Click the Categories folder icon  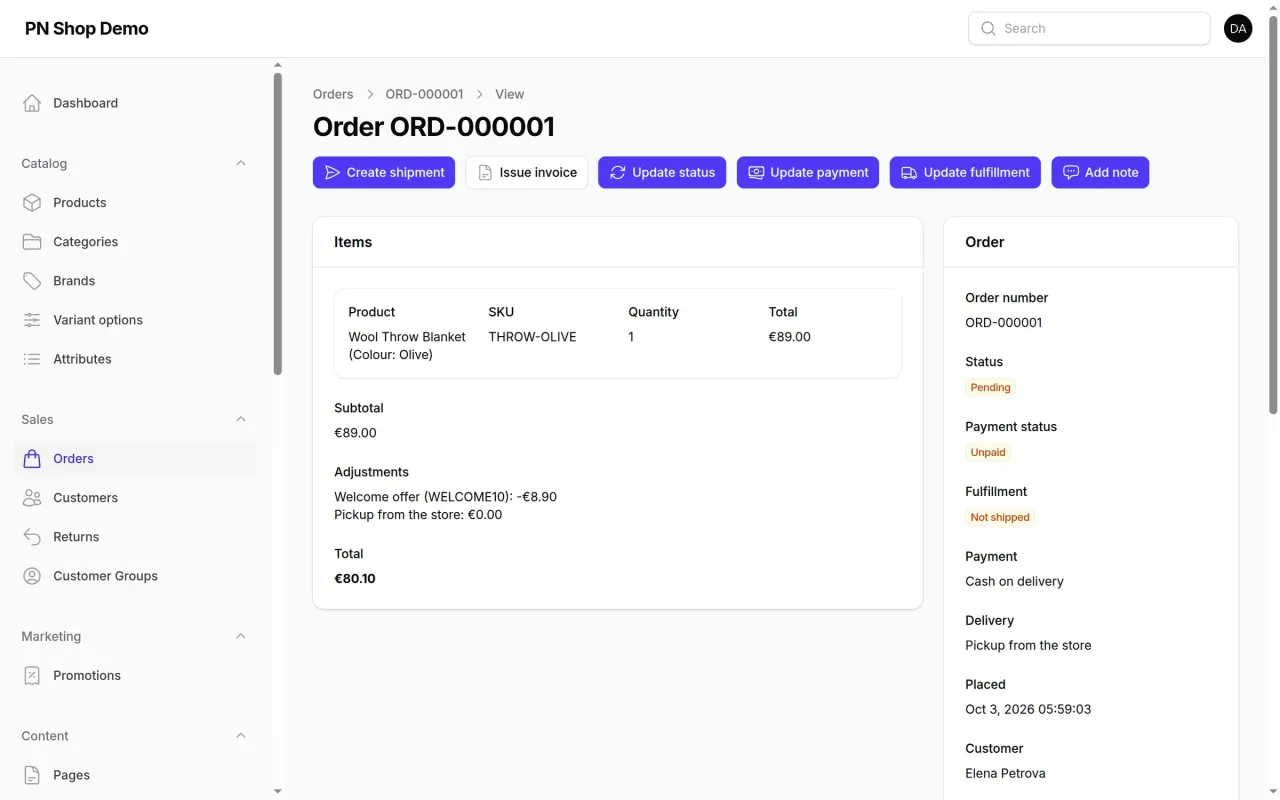32,241
